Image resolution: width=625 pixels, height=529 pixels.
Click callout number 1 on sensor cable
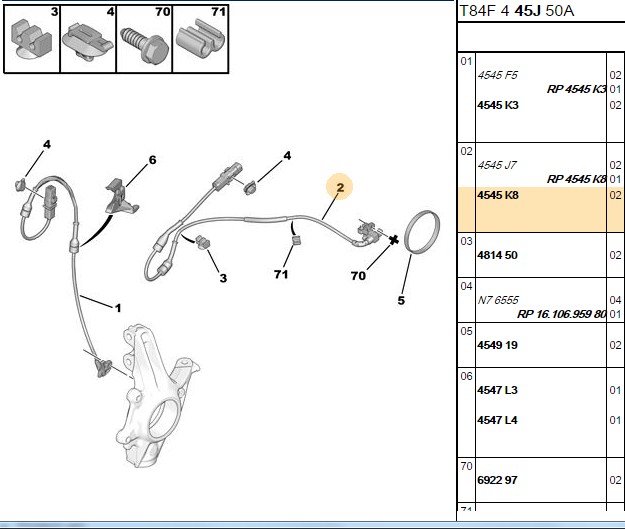pyautogui.click(x=118, y=308)
